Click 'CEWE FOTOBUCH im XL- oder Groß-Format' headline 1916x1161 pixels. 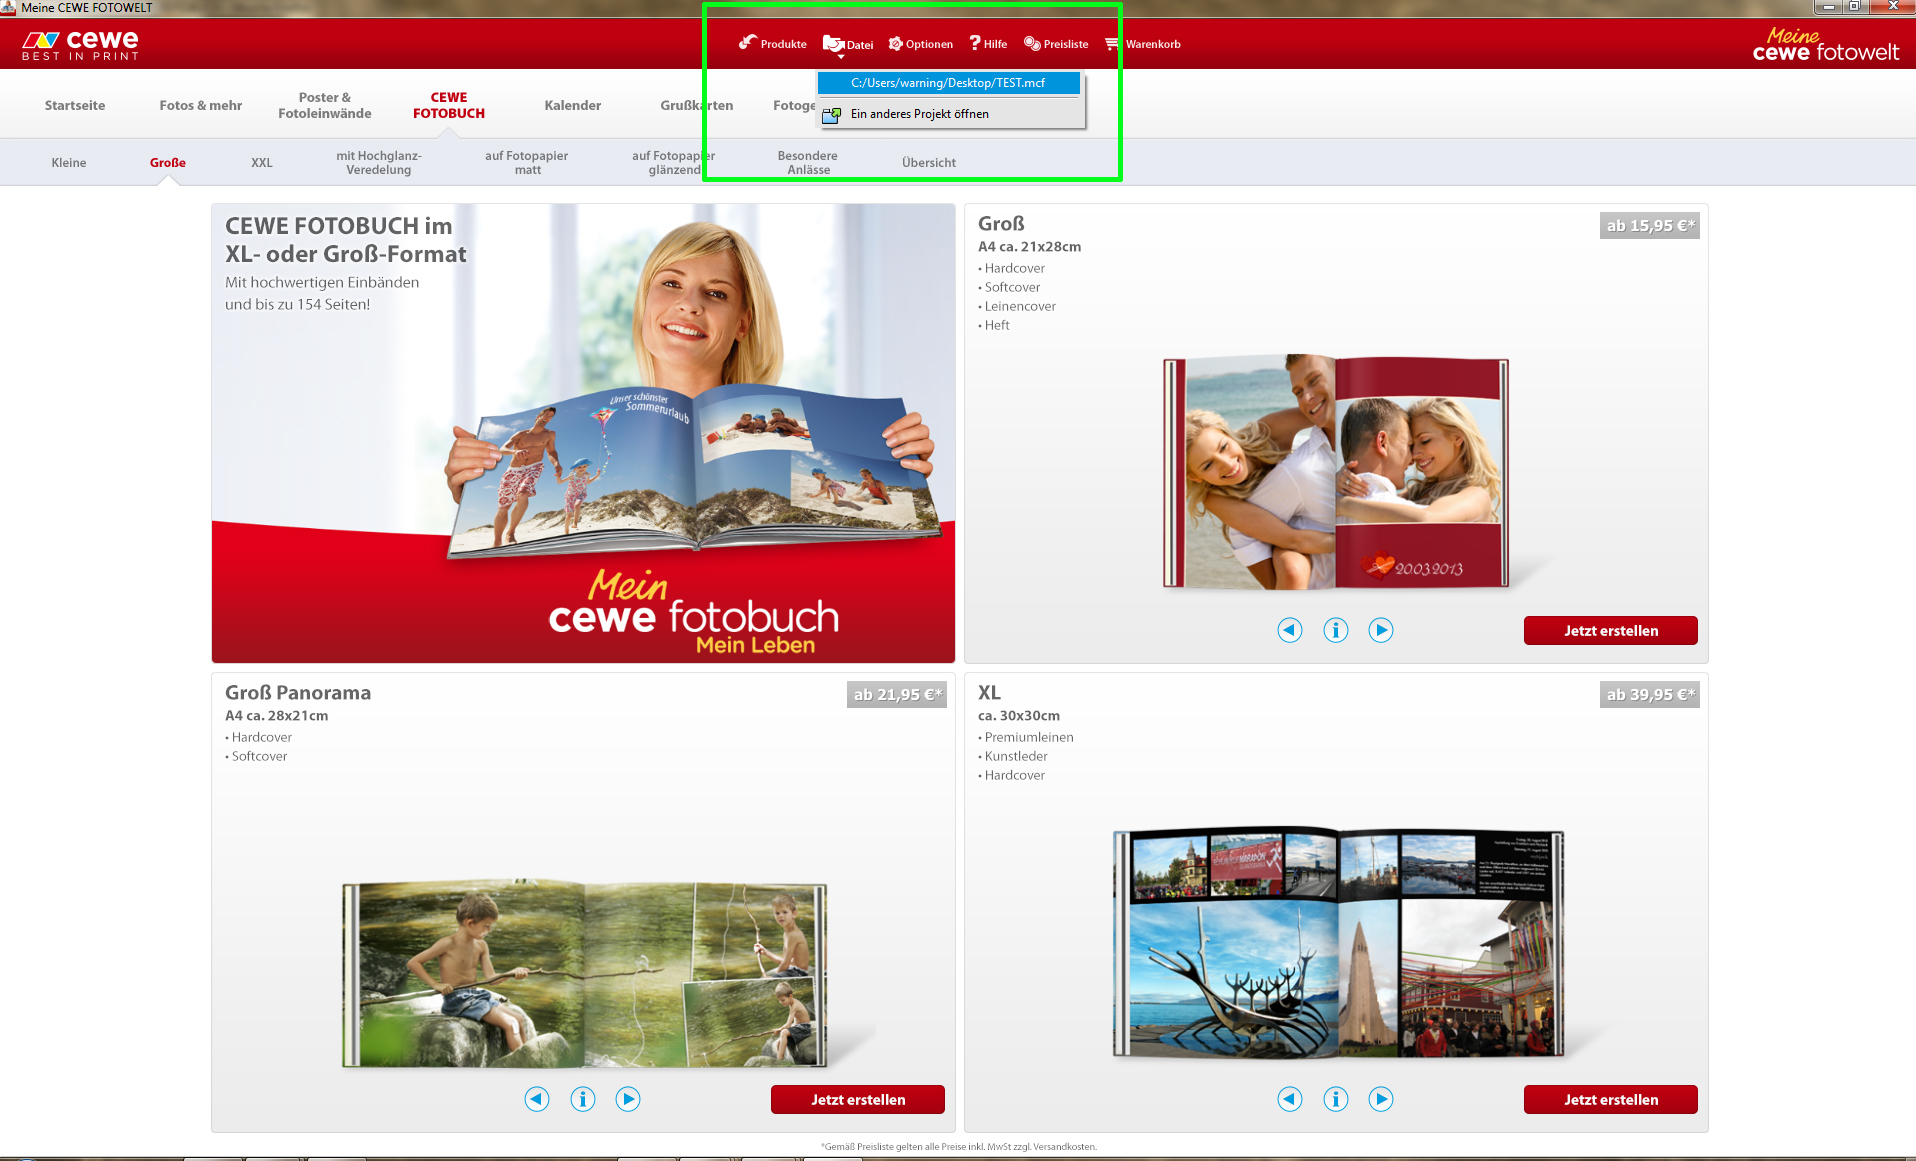pos(345,240)
